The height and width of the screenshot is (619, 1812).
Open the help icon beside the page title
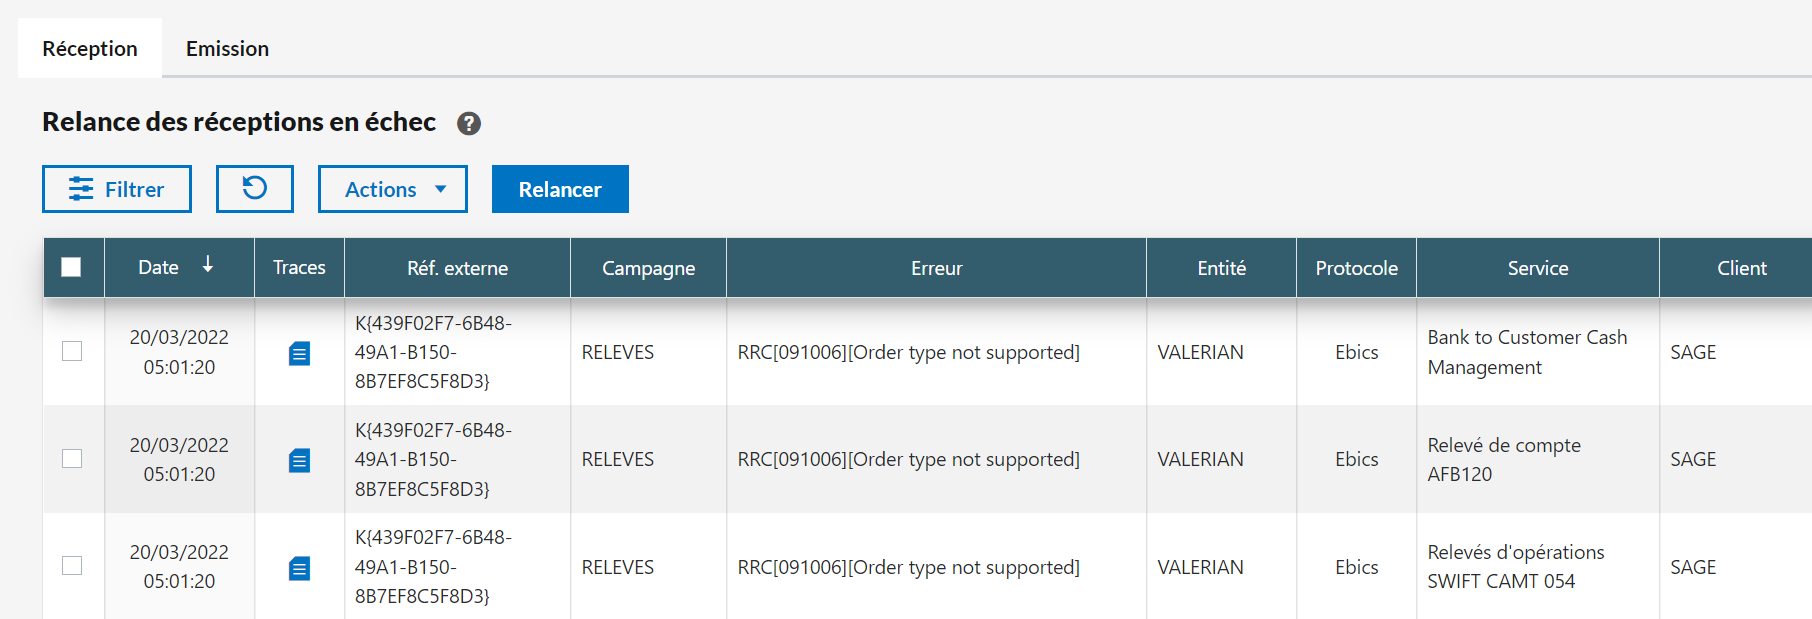pos(468,123)
